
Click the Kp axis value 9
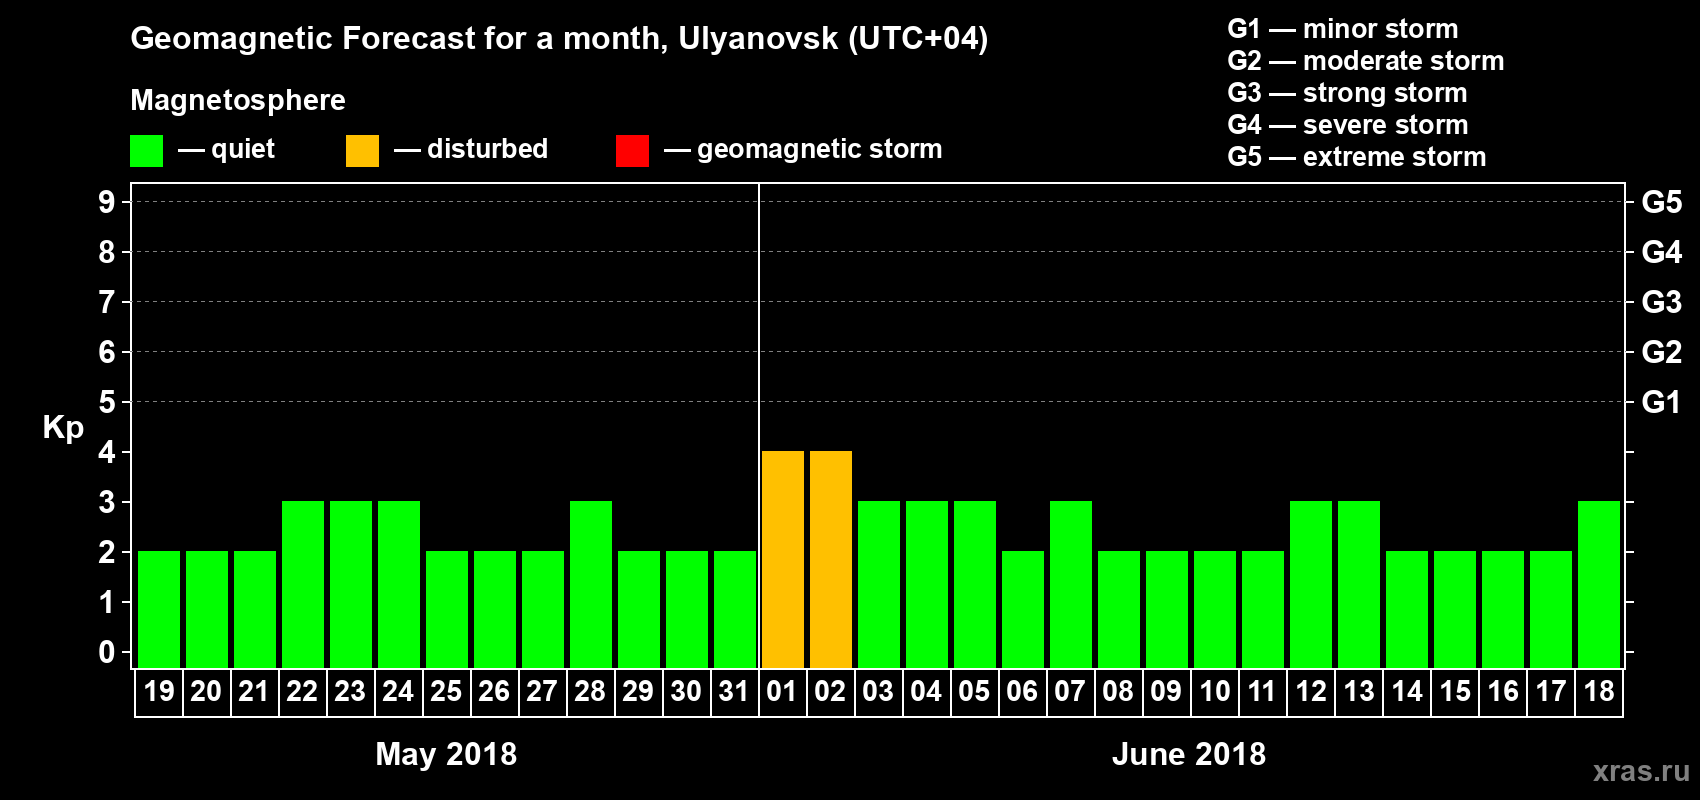[x=107, y=202]
